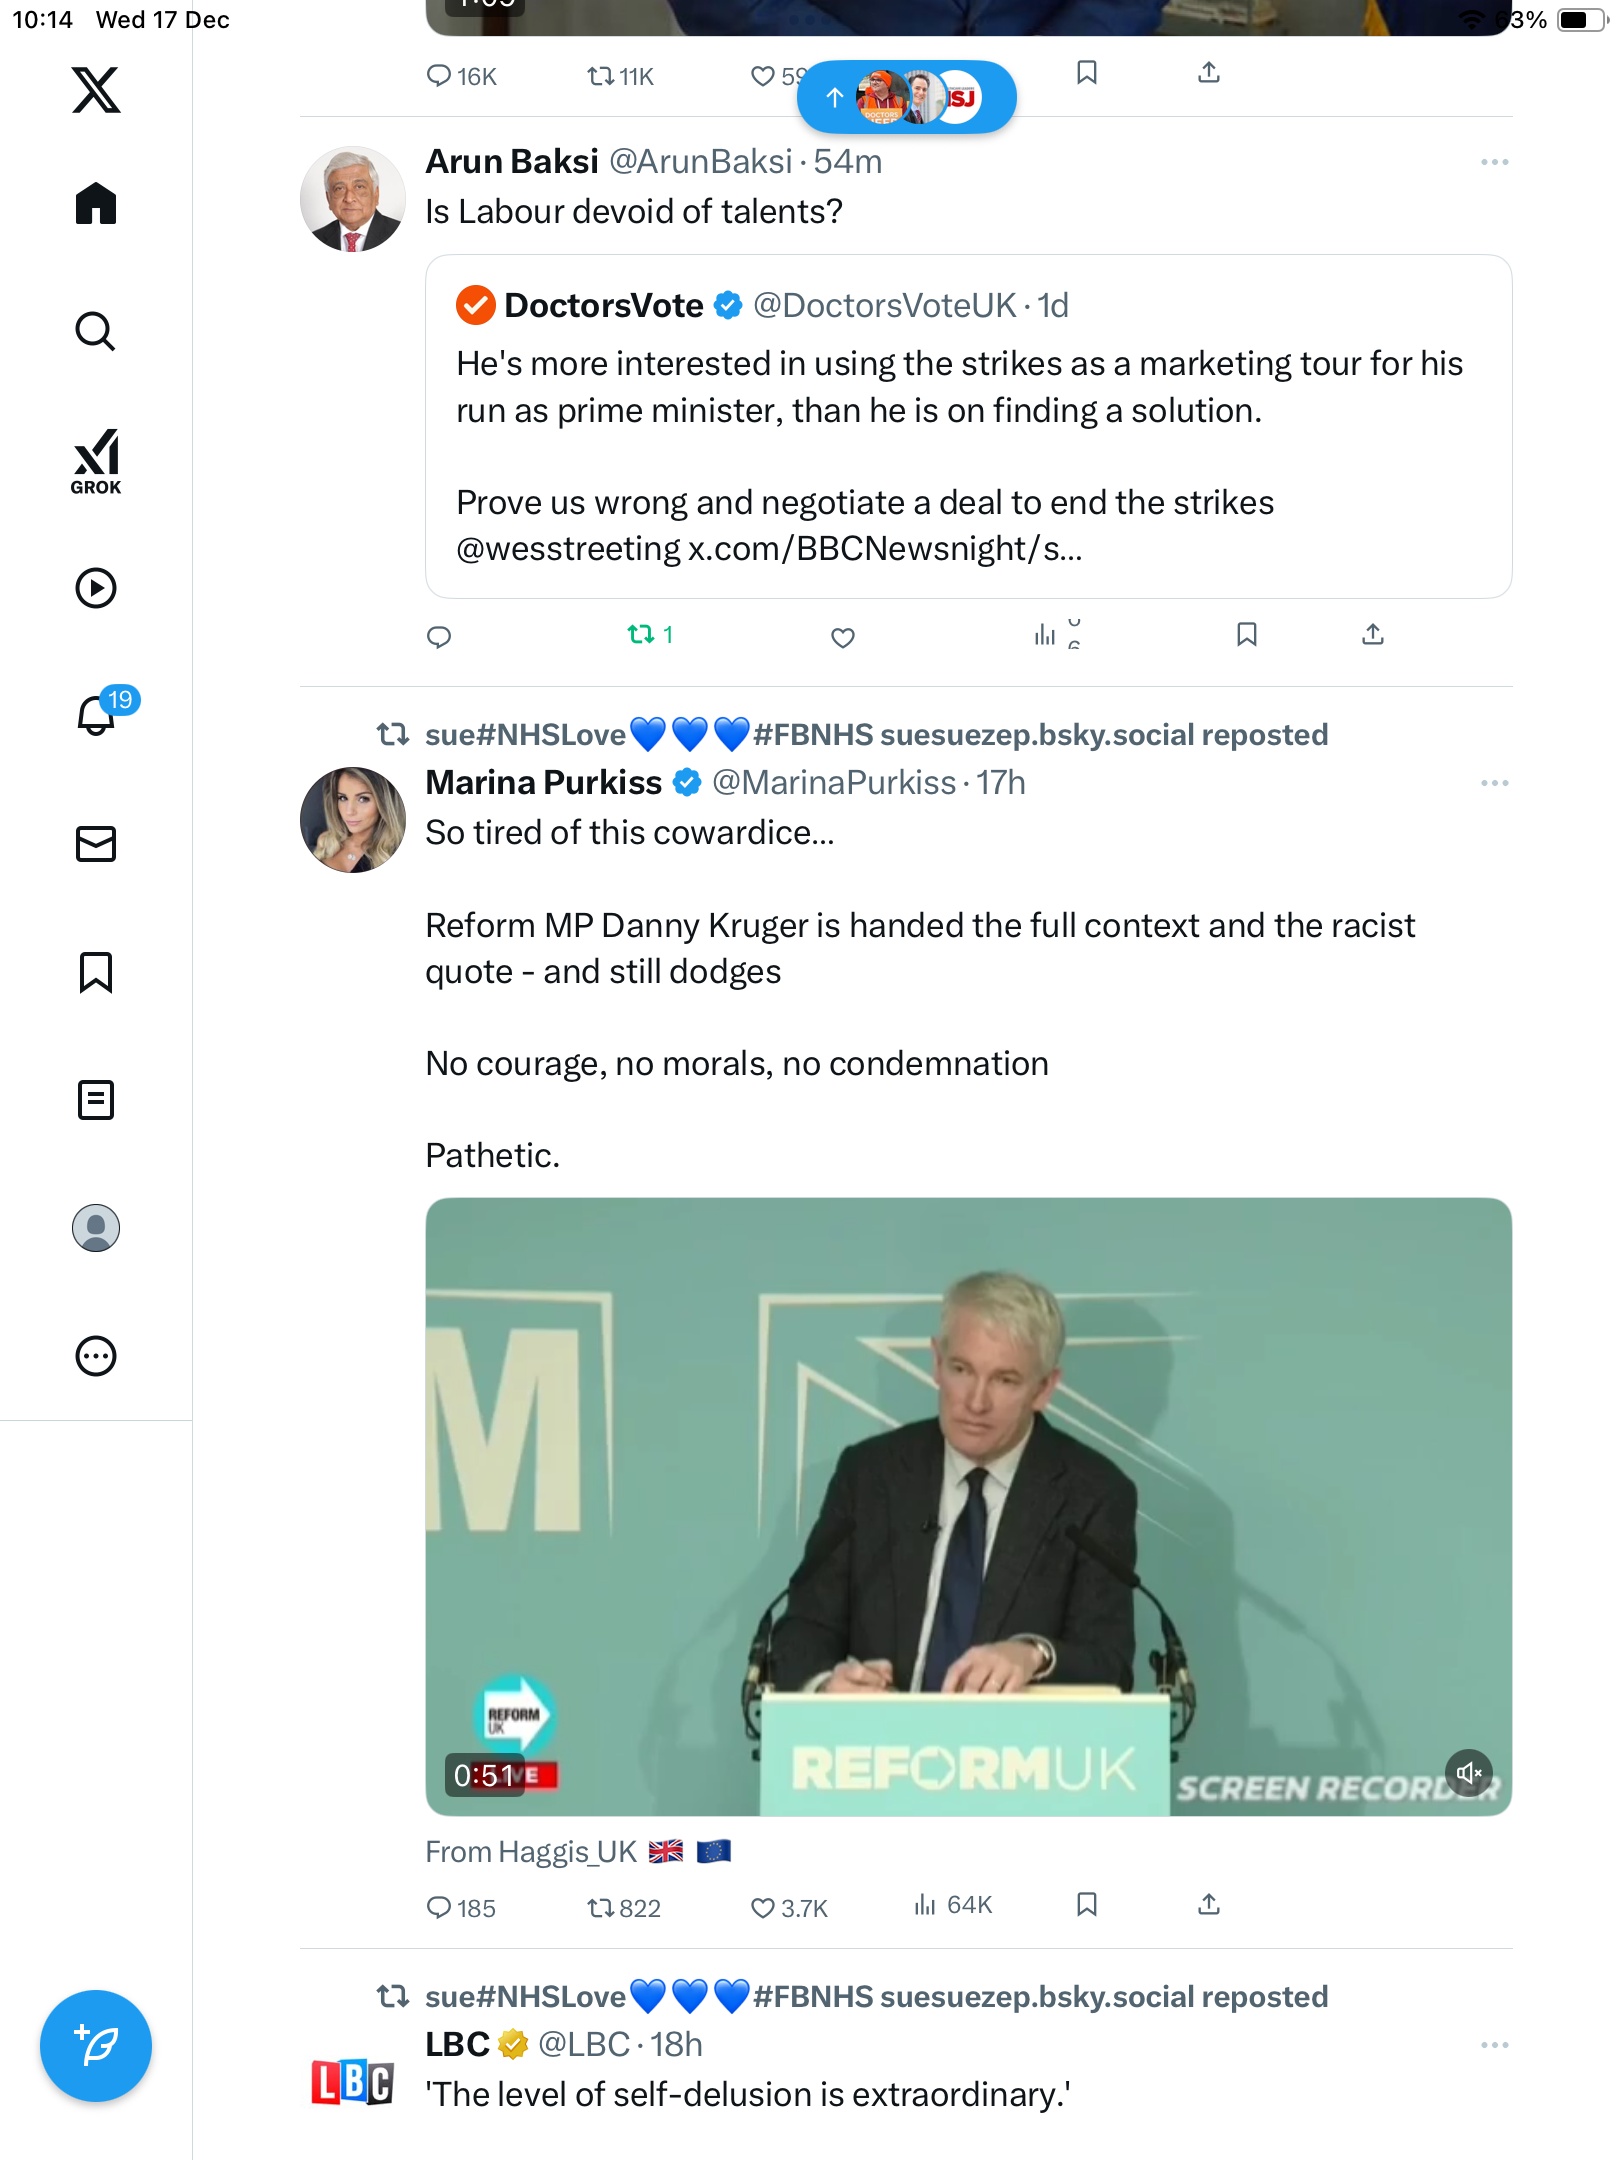Screen dimensions: 1620x2160
Task: Bookmark Marina Purkiss's post
Action: click(1087, 1905)
